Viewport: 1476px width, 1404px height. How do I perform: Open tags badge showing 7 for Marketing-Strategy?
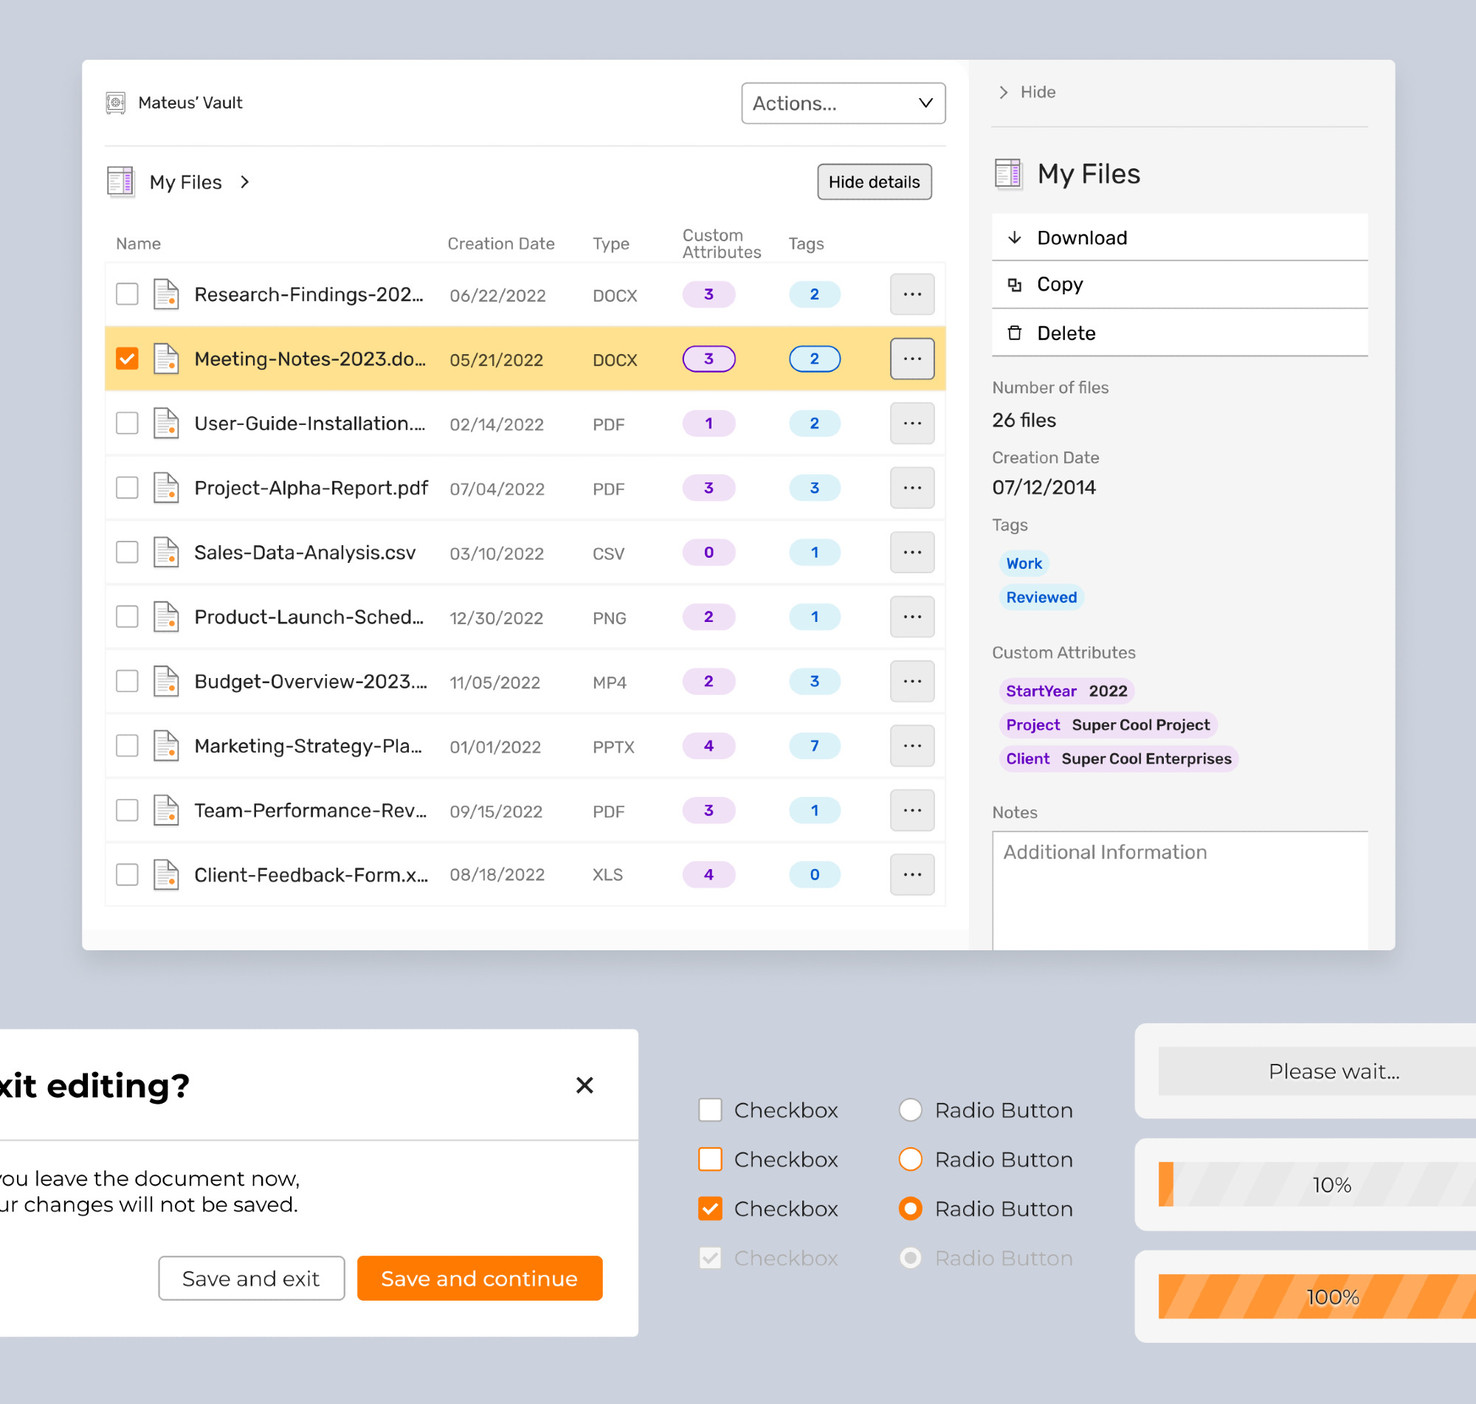pos(814,746)
